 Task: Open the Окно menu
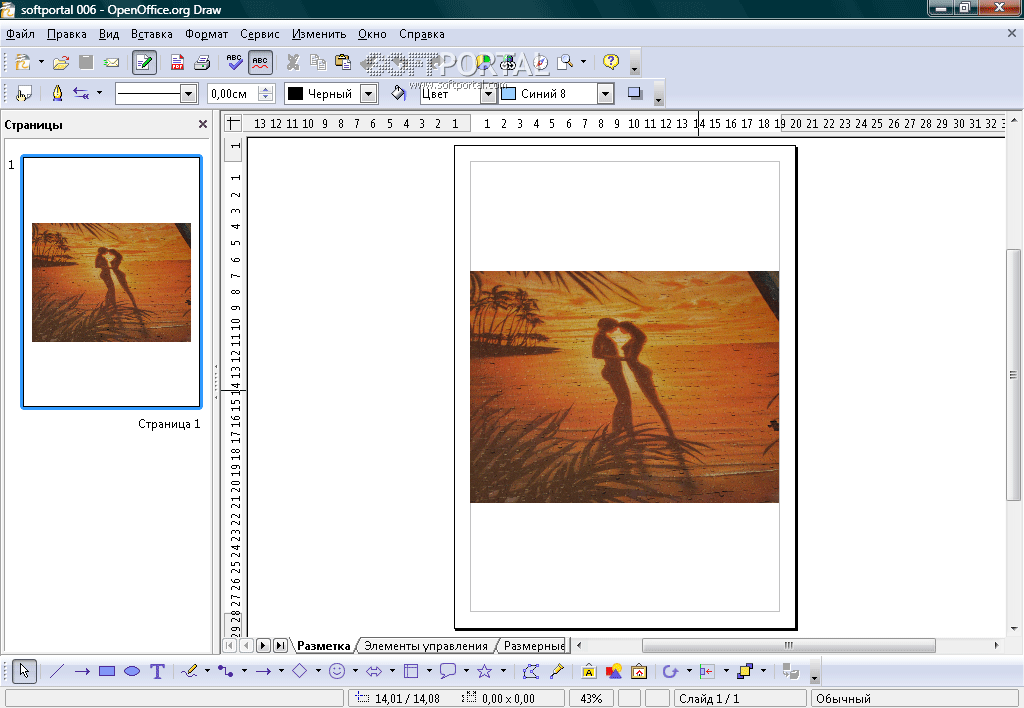(372, 34)
